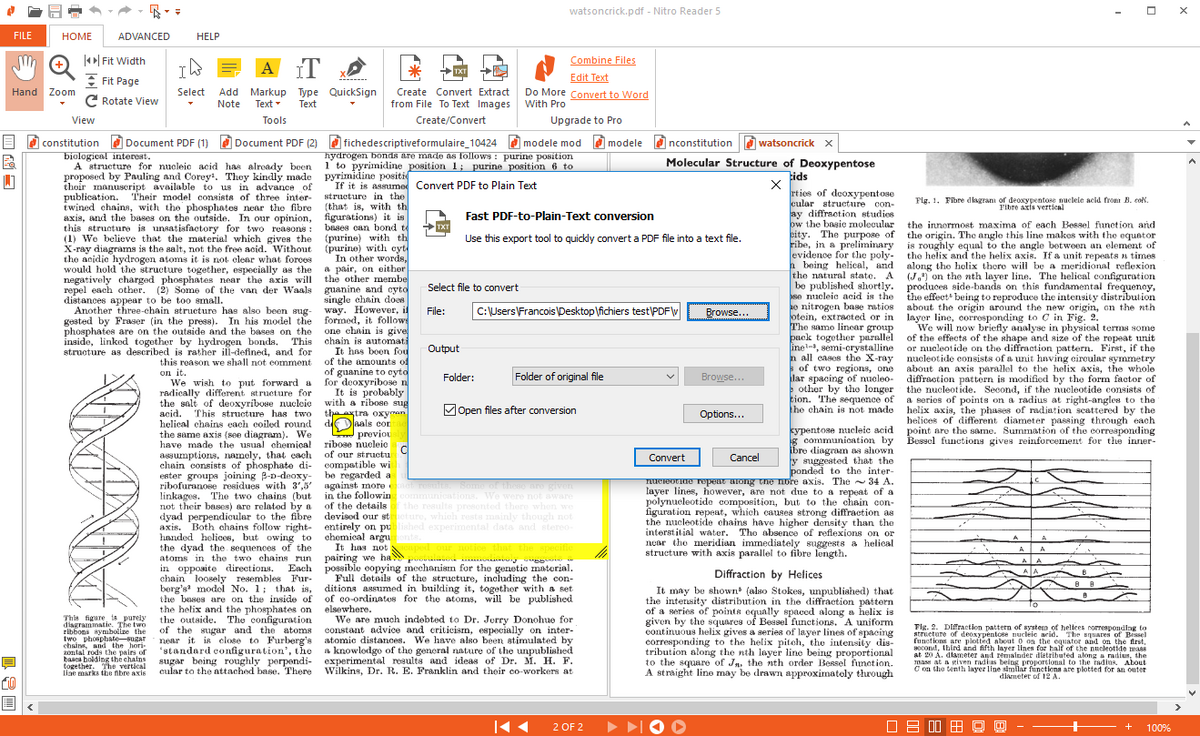Click Extract Images
This screenshot has width=1200, height=736.
click(493, 80)
